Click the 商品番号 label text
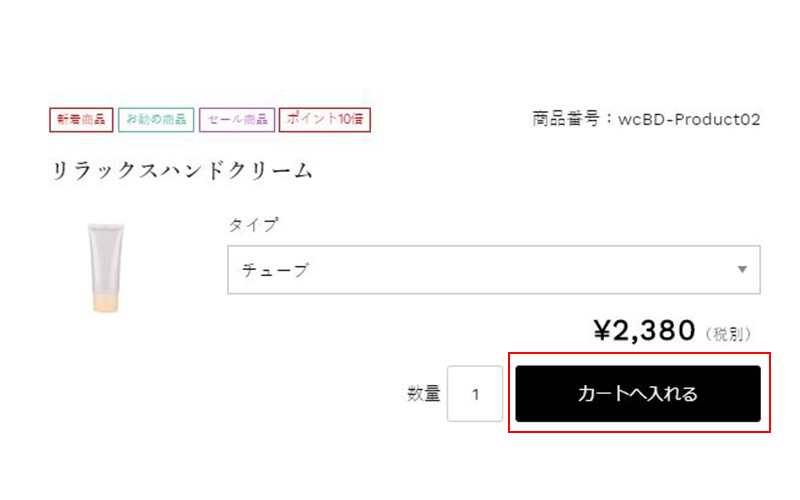This screenshot has height=500, width=800. (566, 119)
